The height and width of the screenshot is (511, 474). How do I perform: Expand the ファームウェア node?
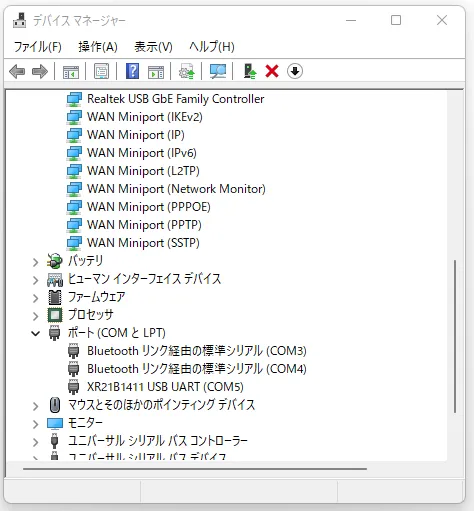point(35,298)
